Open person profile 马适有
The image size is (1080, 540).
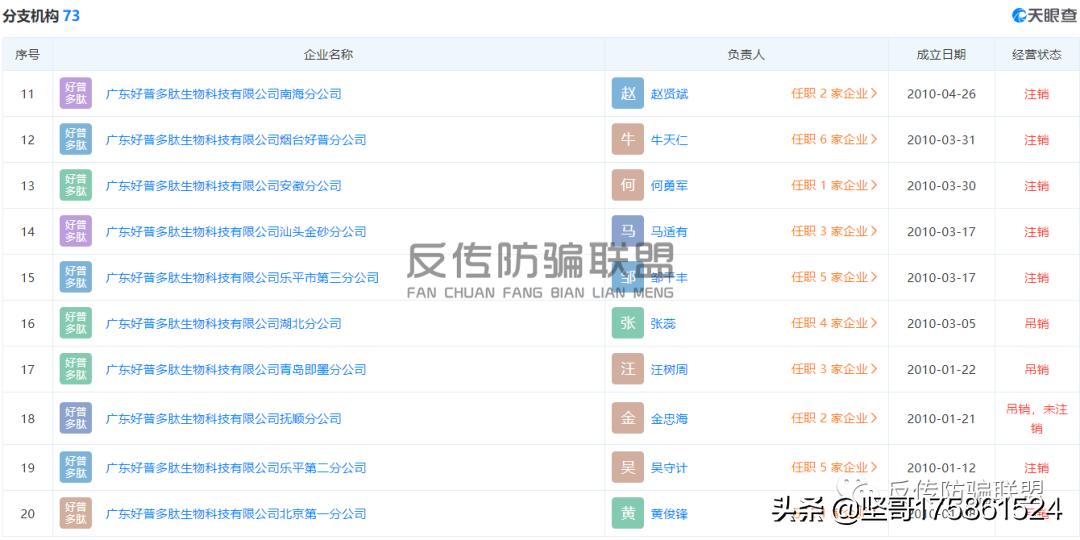tap(669, 231)
